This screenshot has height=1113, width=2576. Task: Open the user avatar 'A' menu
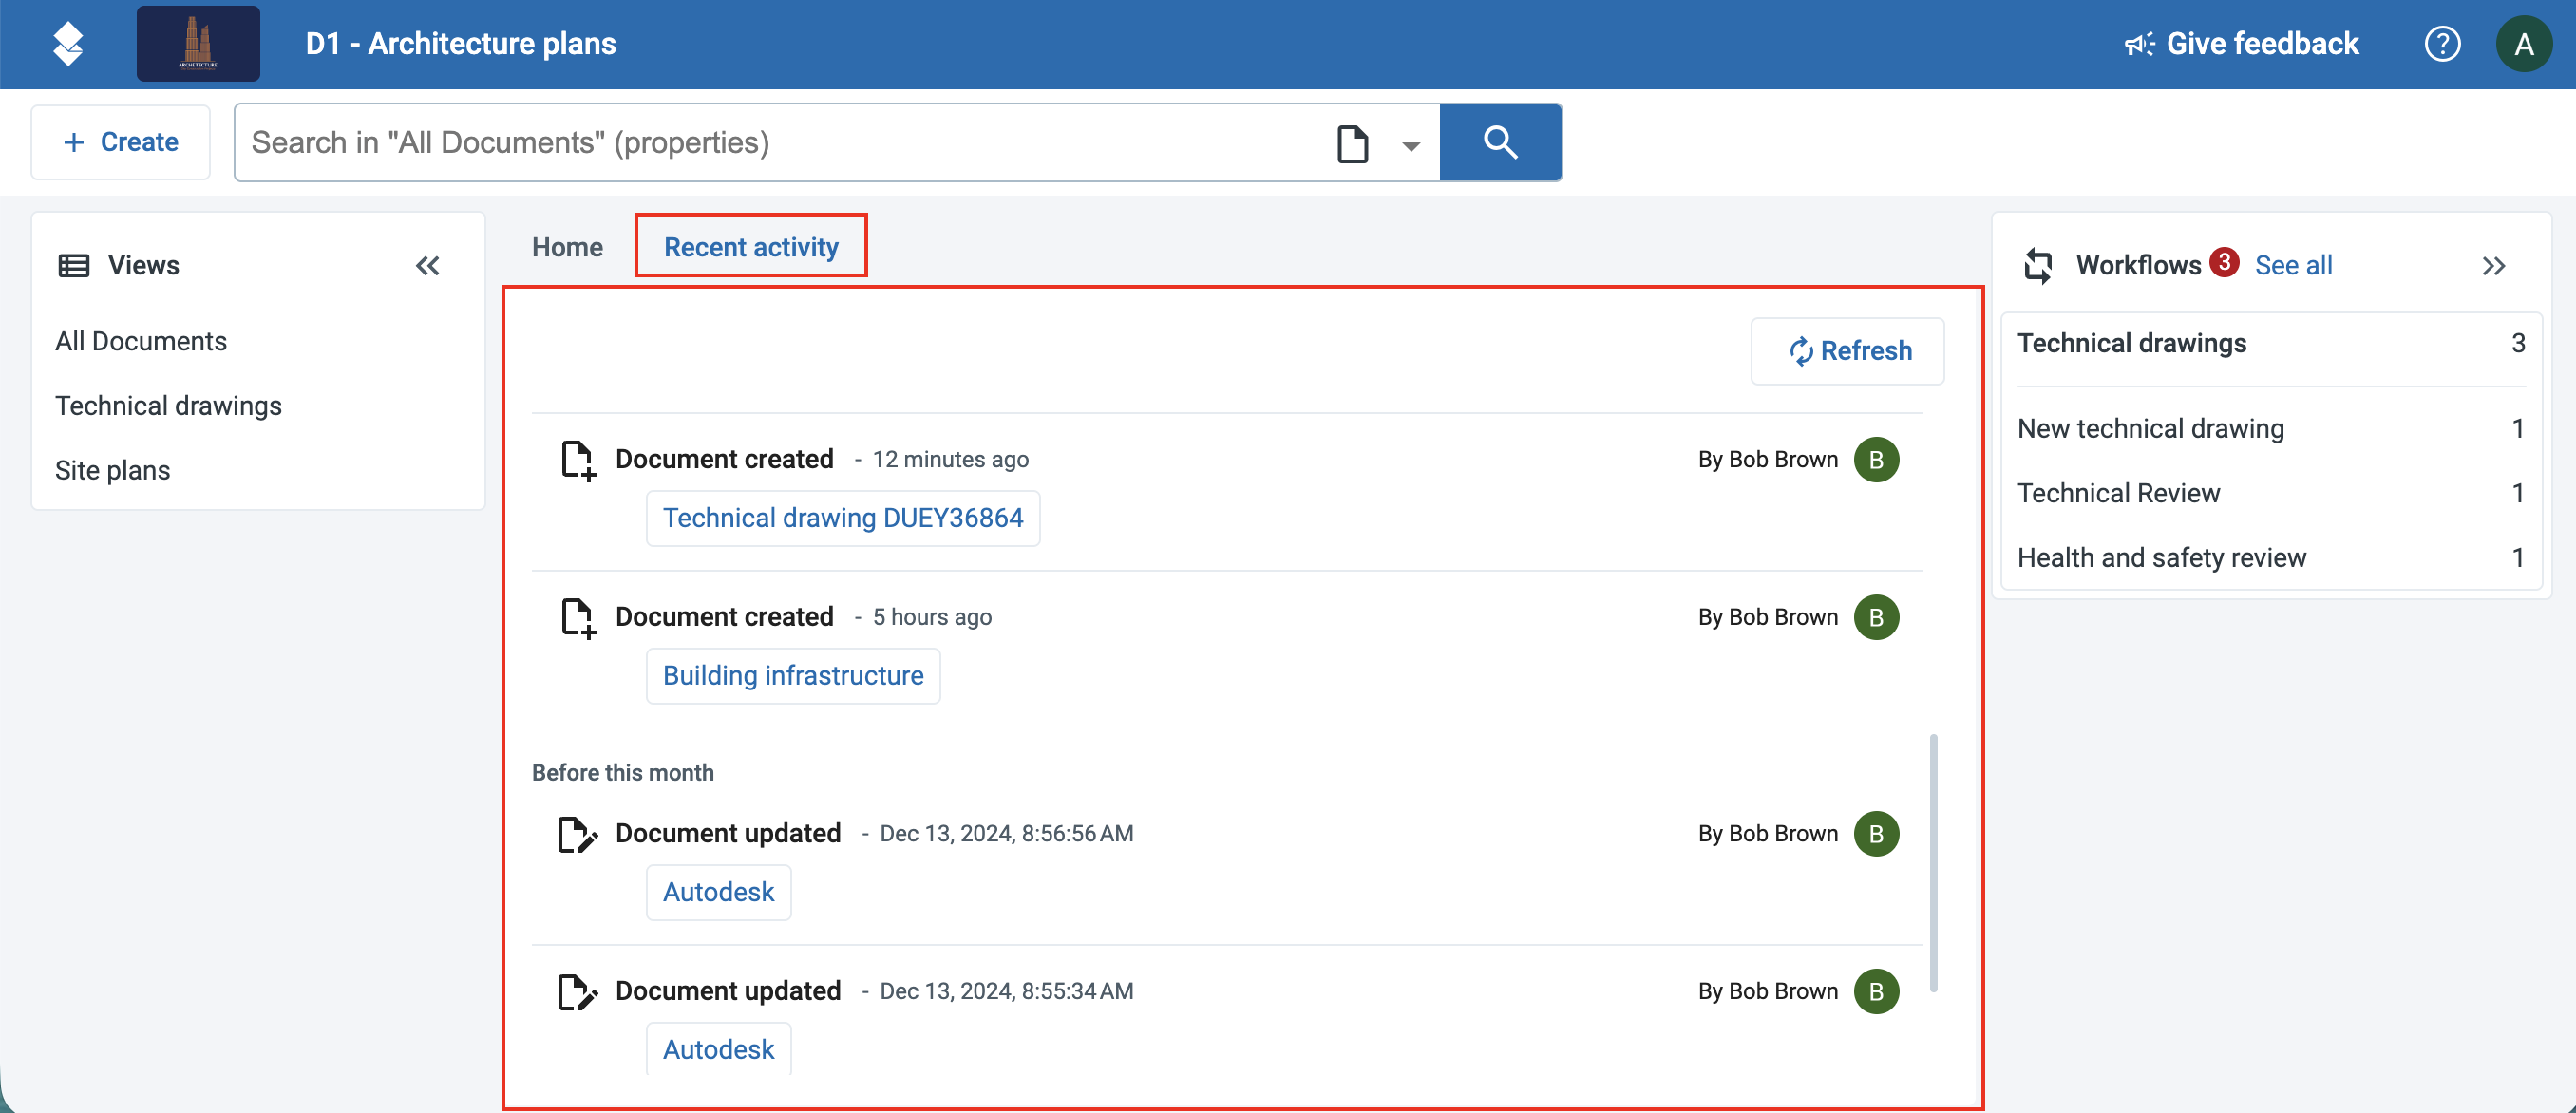click(2524, 44)
